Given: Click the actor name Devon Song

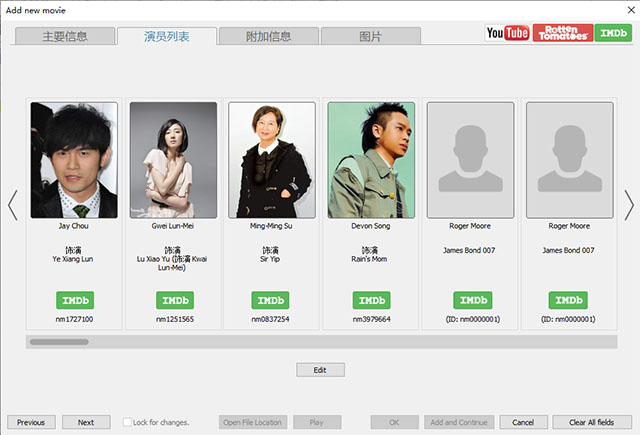Looking at the screenshot, I should click(371, 226).
